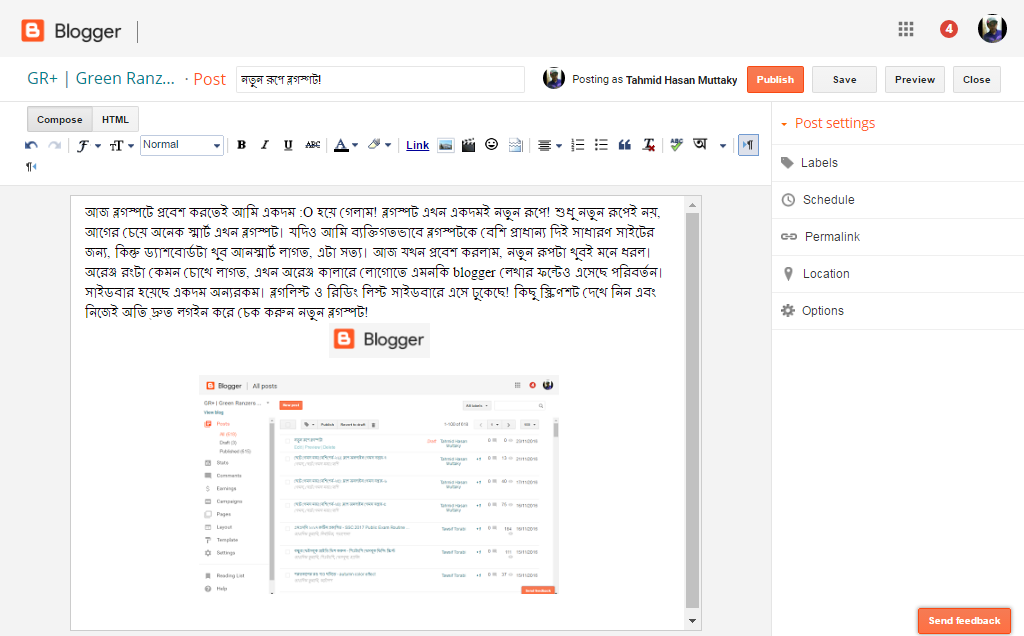Screen dimensions: 1024x636
Task: Publish the post
Action: 775,80
